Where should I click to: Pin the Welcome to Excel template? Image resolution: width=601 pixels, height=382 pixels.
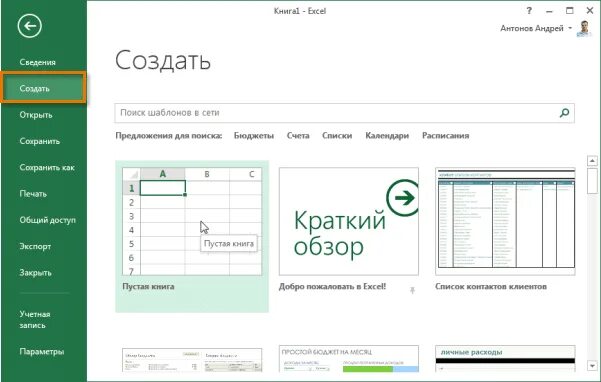click(x=412, y=290)
